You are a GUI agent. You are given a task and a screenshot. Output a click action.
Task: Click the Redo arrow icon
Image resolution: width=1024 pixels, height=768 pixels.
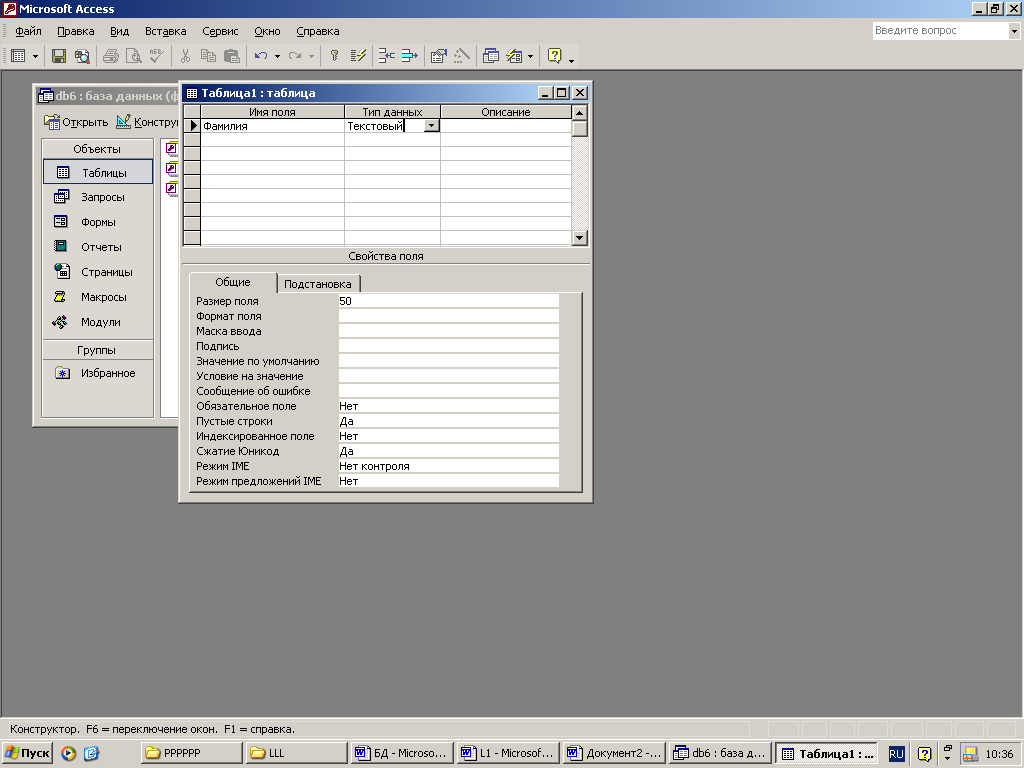(295, 56)
